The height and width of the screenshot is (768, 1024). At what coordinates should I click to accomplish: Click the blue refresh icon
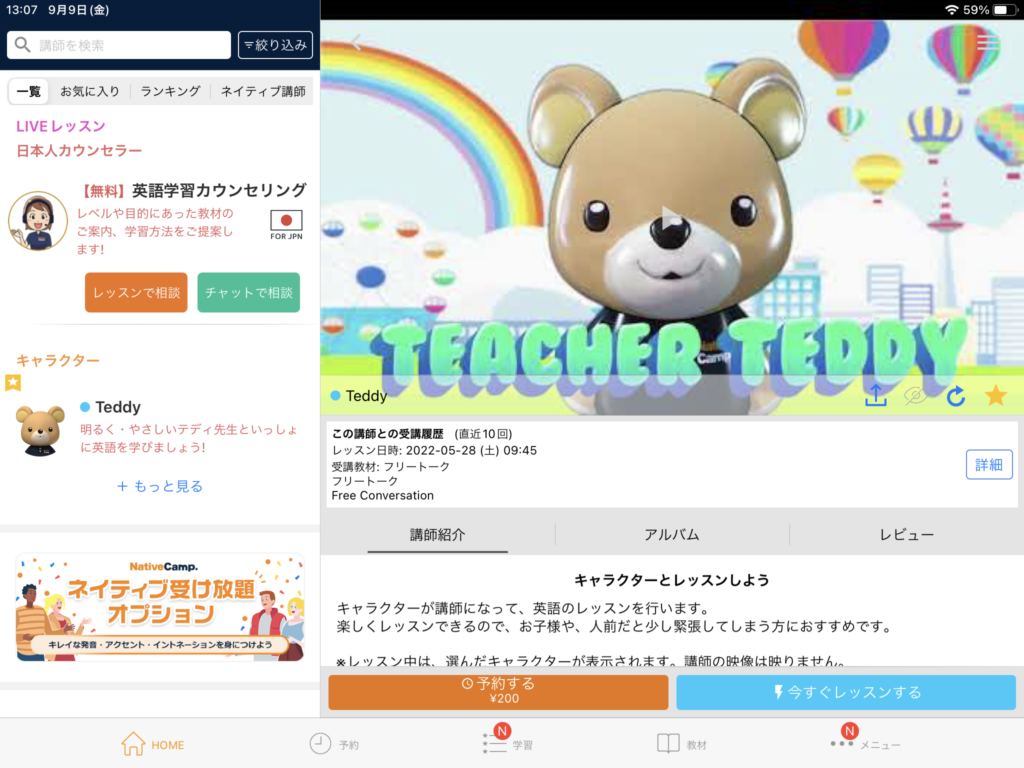click(x=955, y=395)
